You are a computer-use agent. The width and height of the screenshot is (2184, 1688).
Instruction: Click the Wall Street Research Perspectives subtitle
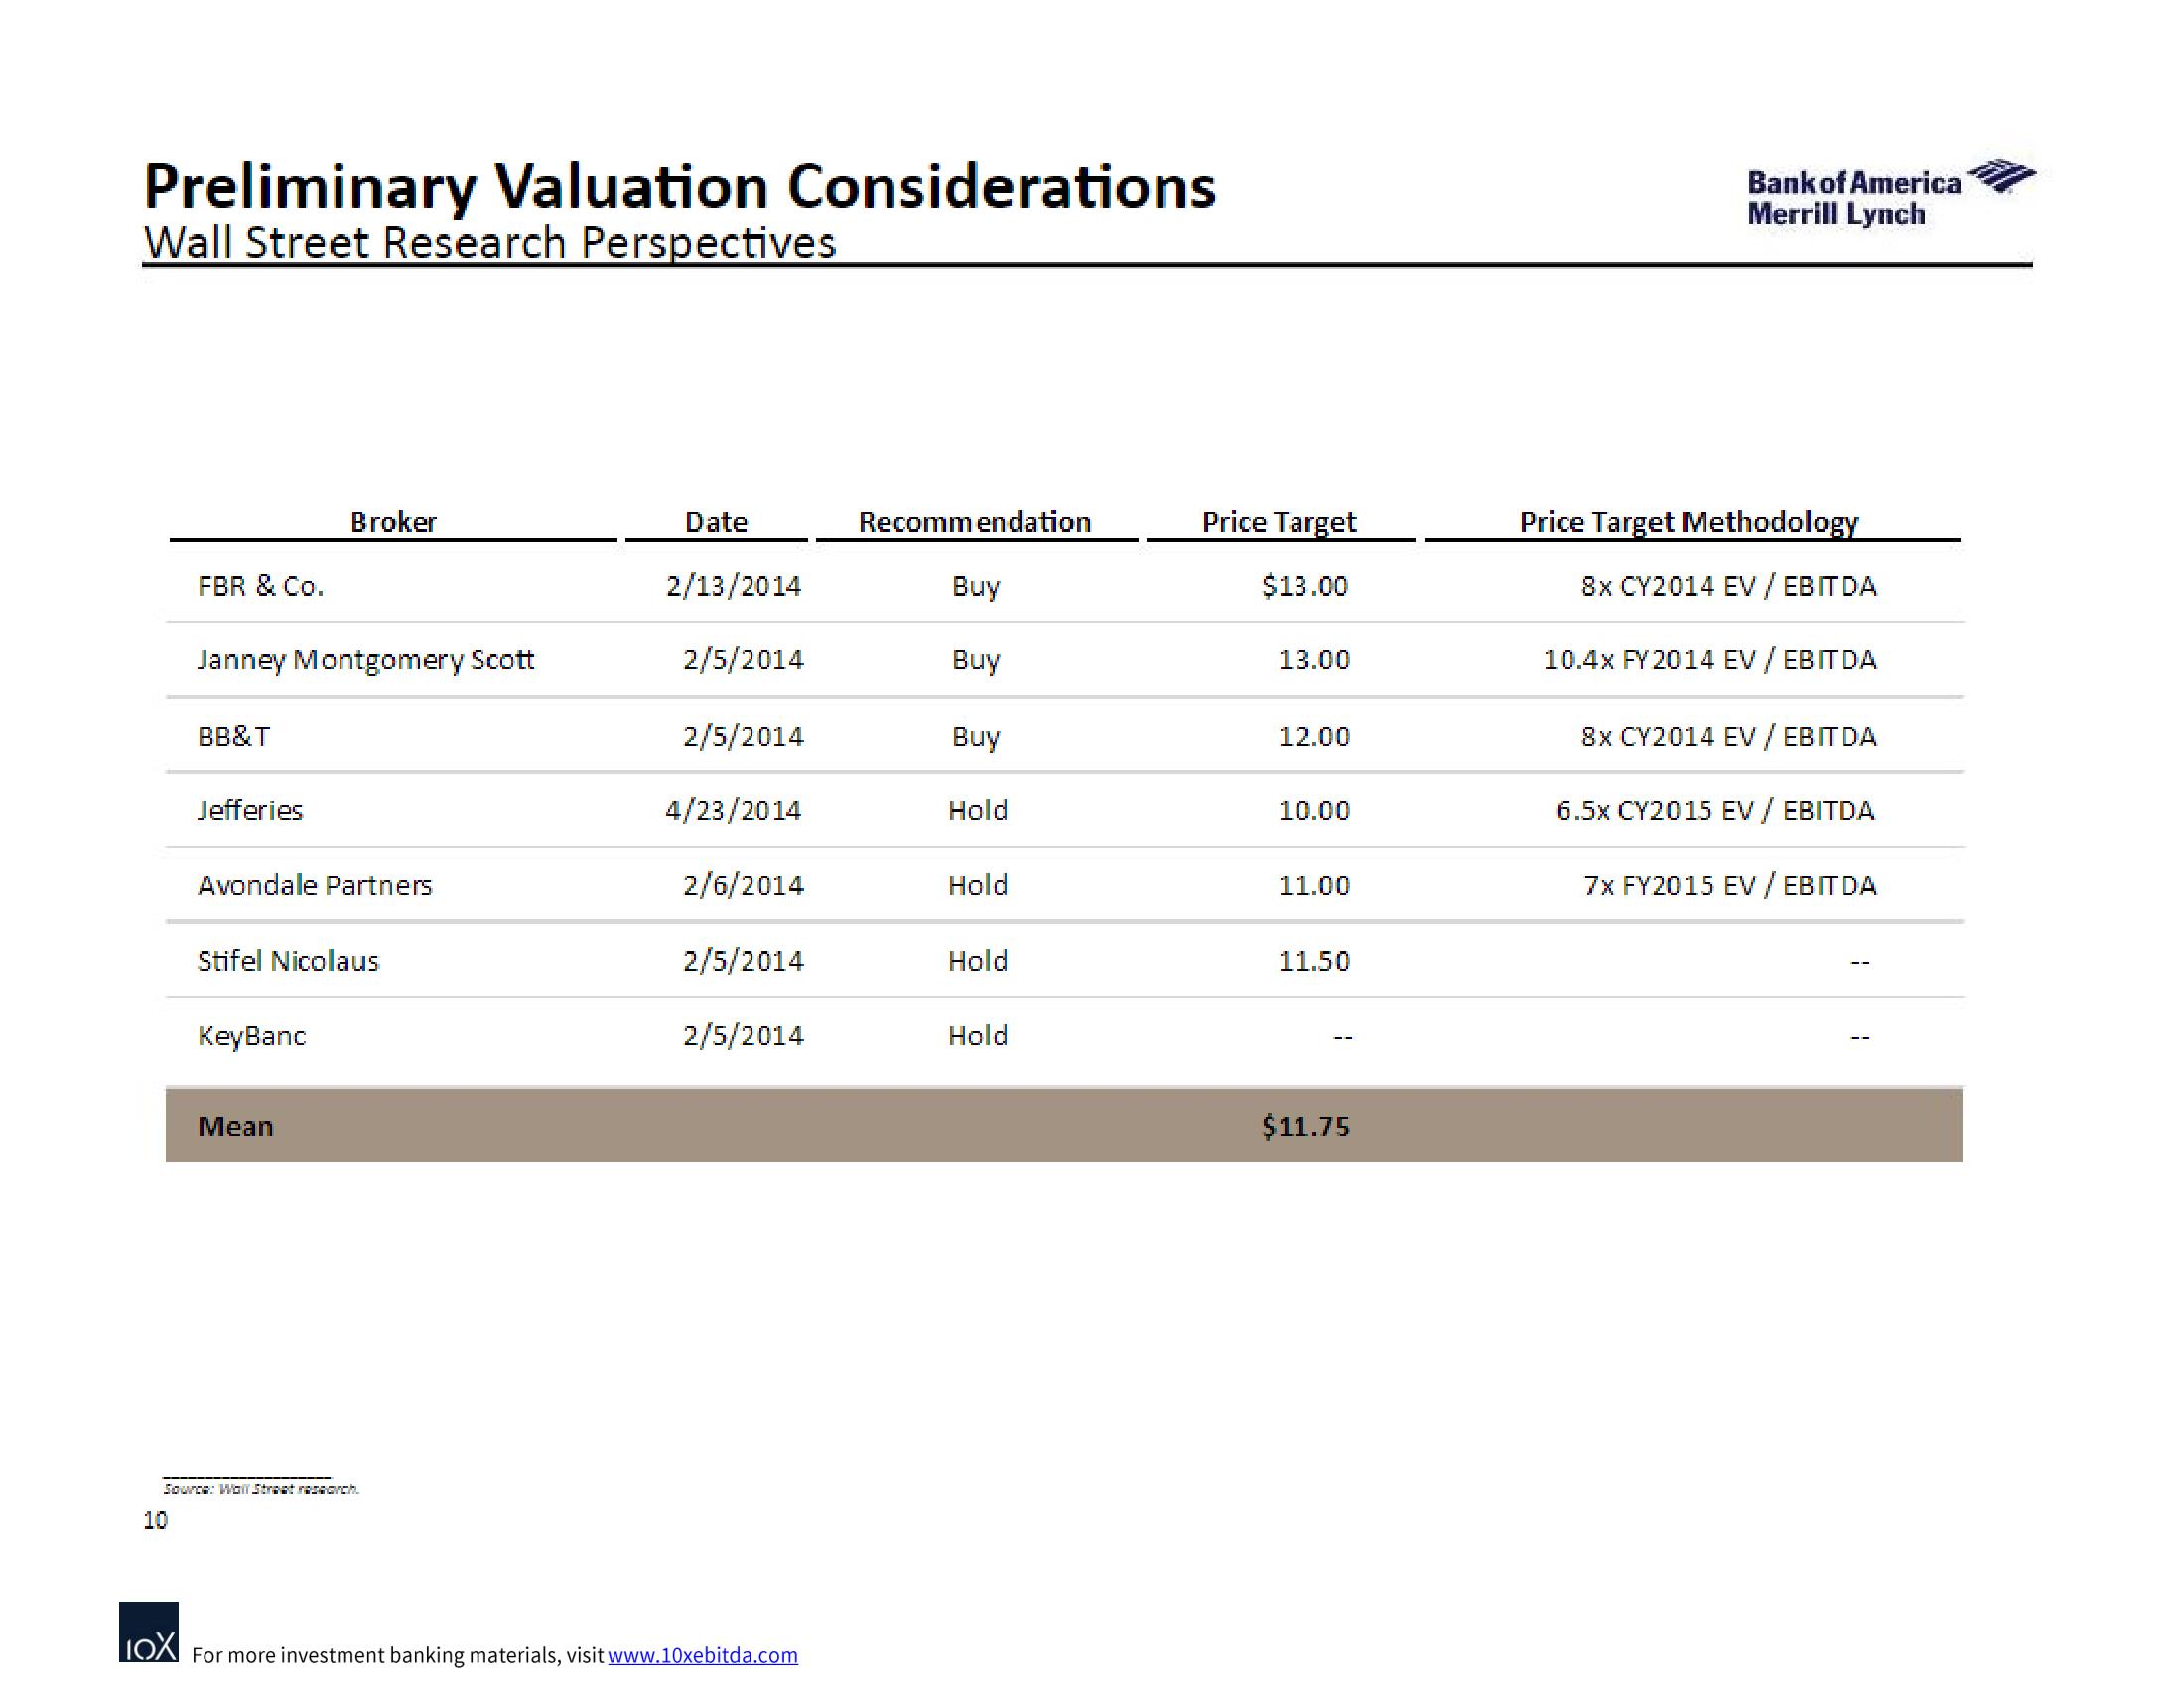point(489,243)
